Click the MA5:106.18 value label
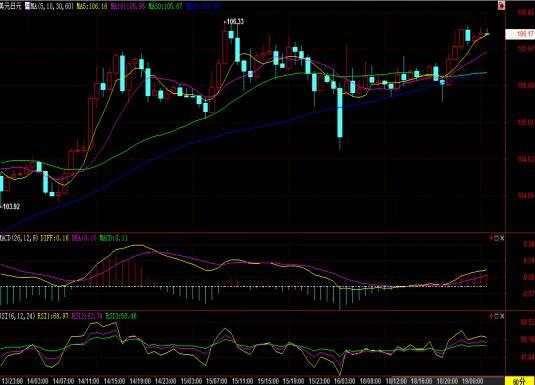535x385 pixels. pos(91,6)
